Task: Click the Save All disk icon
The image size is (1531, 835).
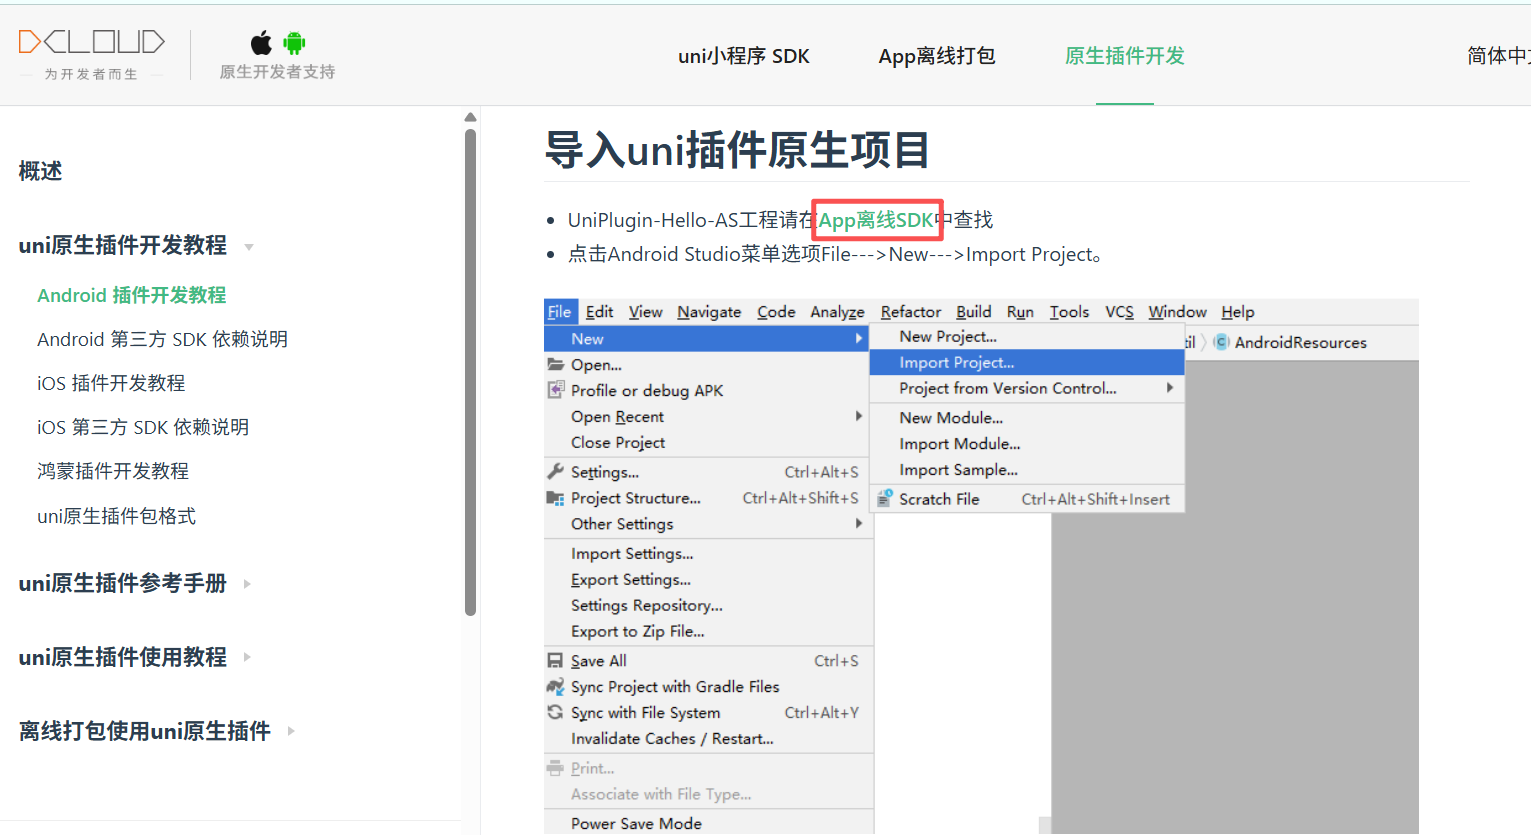Action: click(x=554, y=660)
